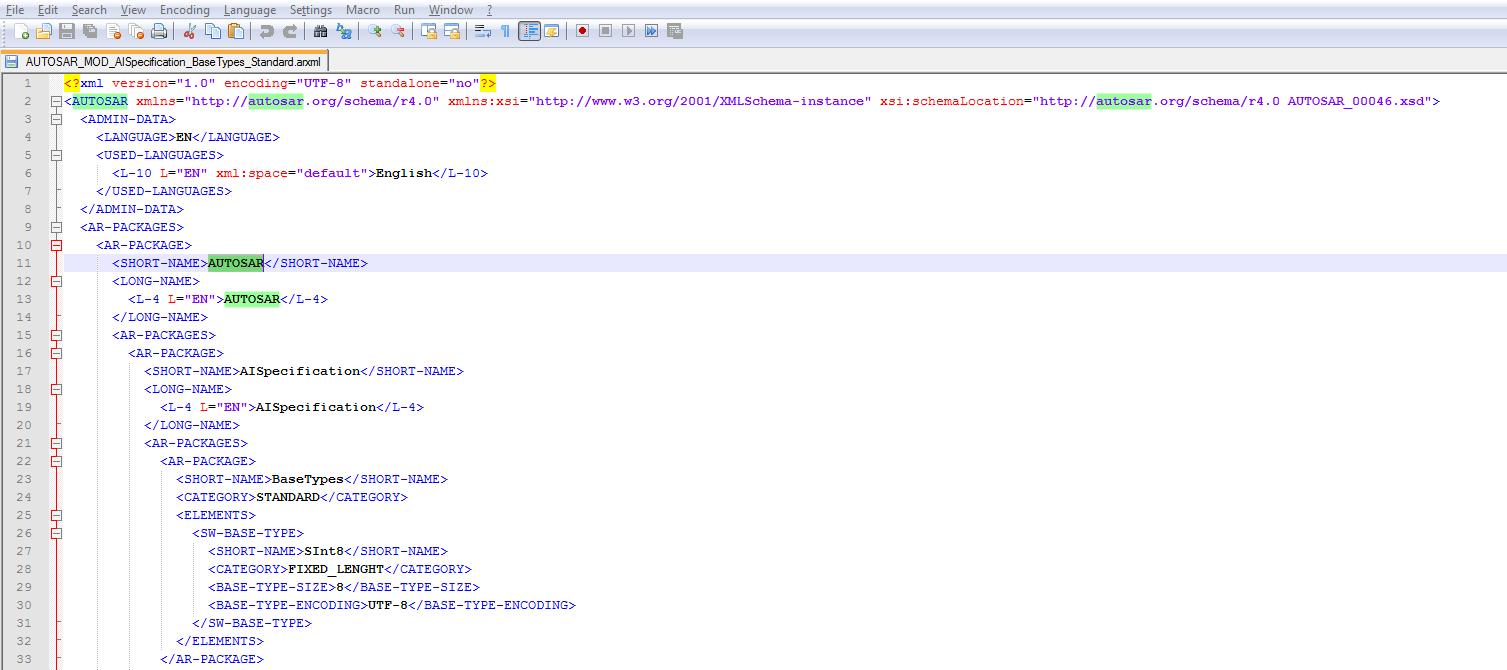The height and width of the screenshot is (670, 1507).
Task: Select the AUTOSAR_MOD_AISpecification_BaseTypes_Standard.arxml tab
Action: tap(164, 61)
